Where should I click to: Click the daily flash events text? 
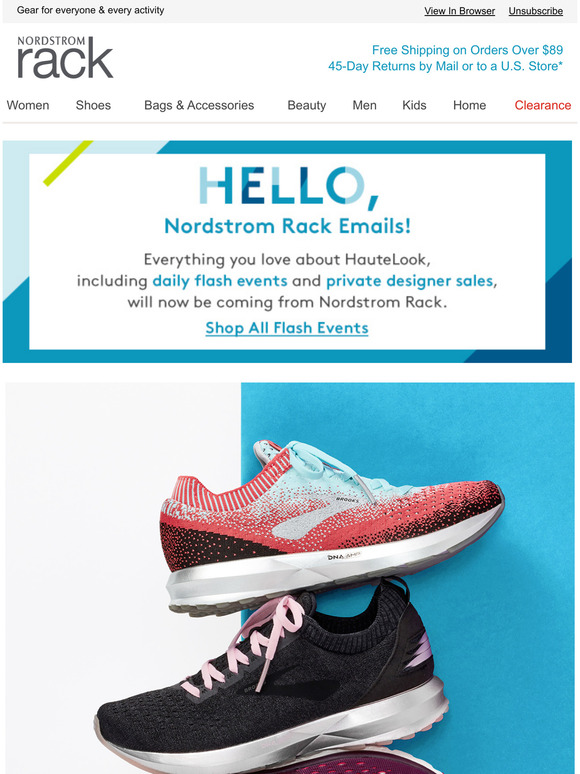(220, 281)
